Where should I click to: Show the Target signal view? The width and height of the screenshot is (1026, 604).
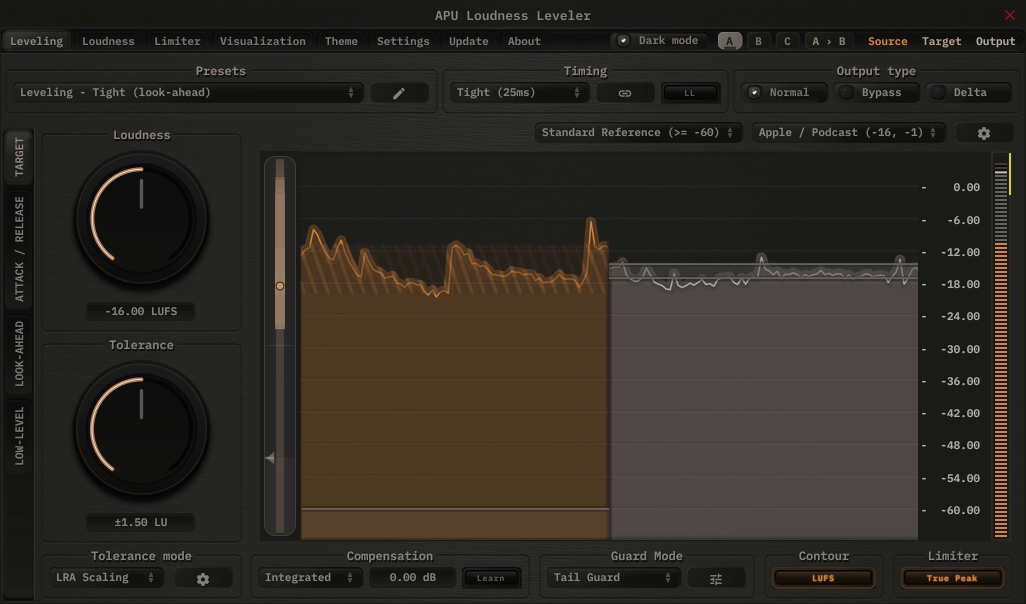point(942,41)
